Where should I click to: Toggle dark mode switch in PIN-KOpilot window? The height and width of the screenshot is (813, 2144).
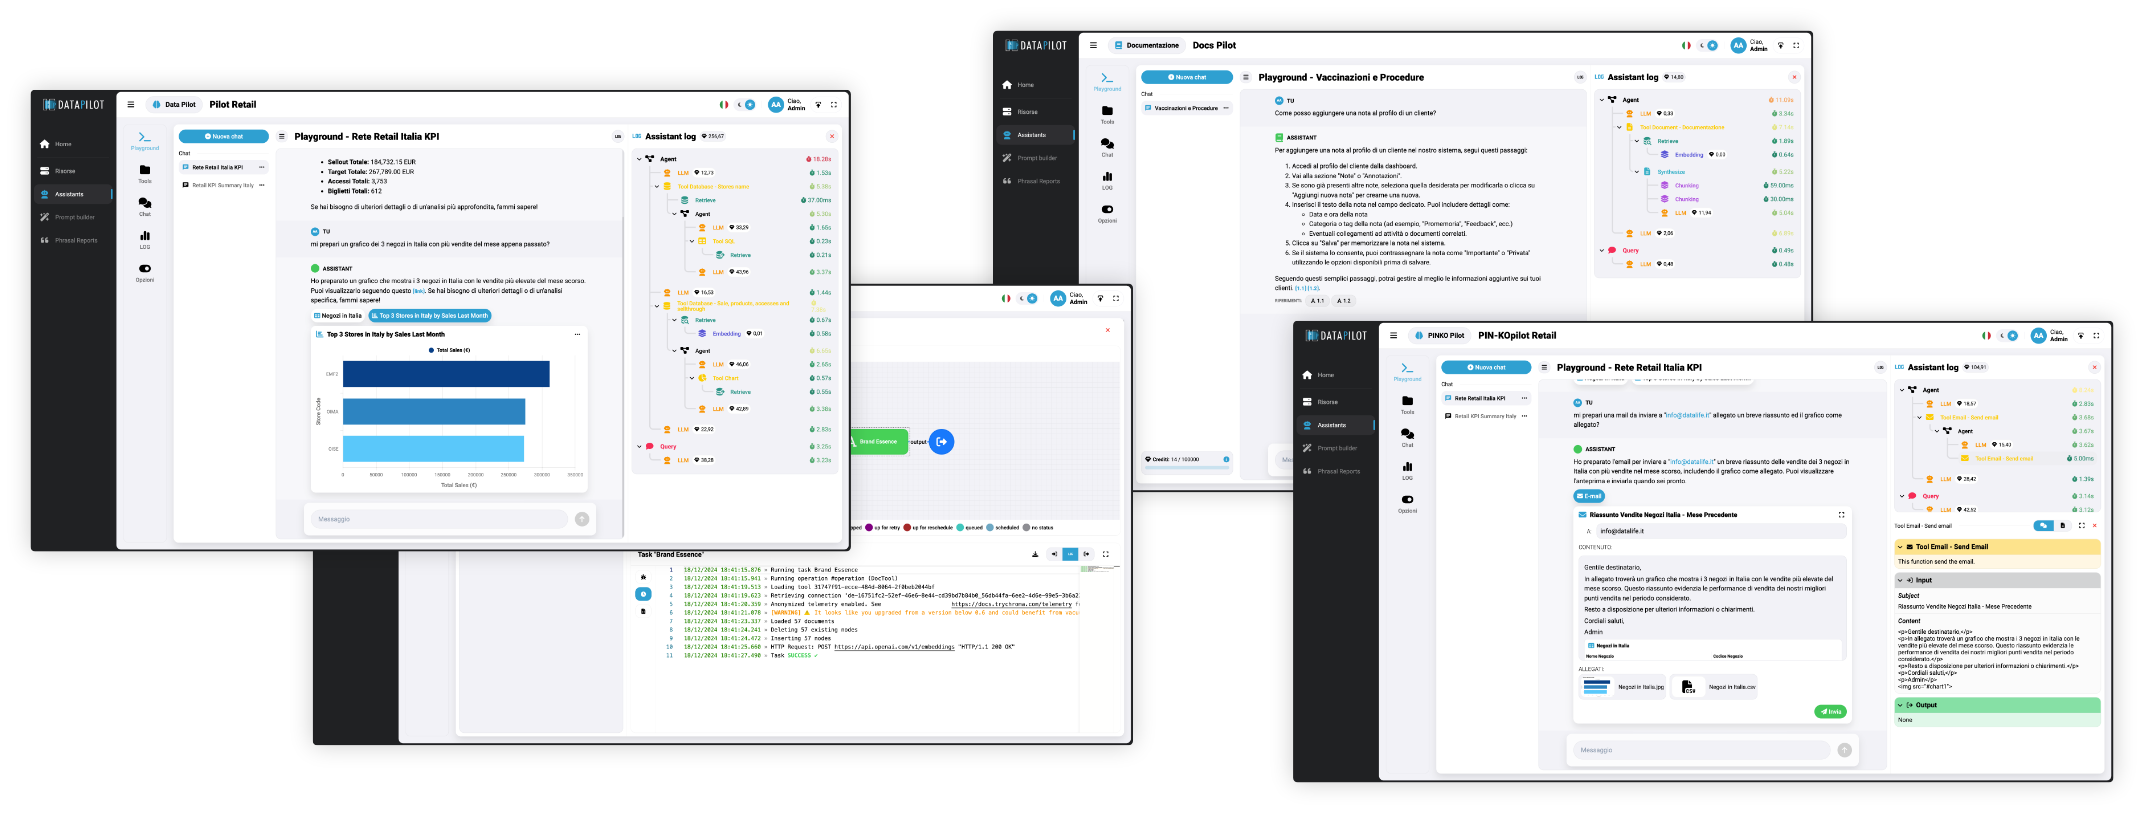(2009, 335)
